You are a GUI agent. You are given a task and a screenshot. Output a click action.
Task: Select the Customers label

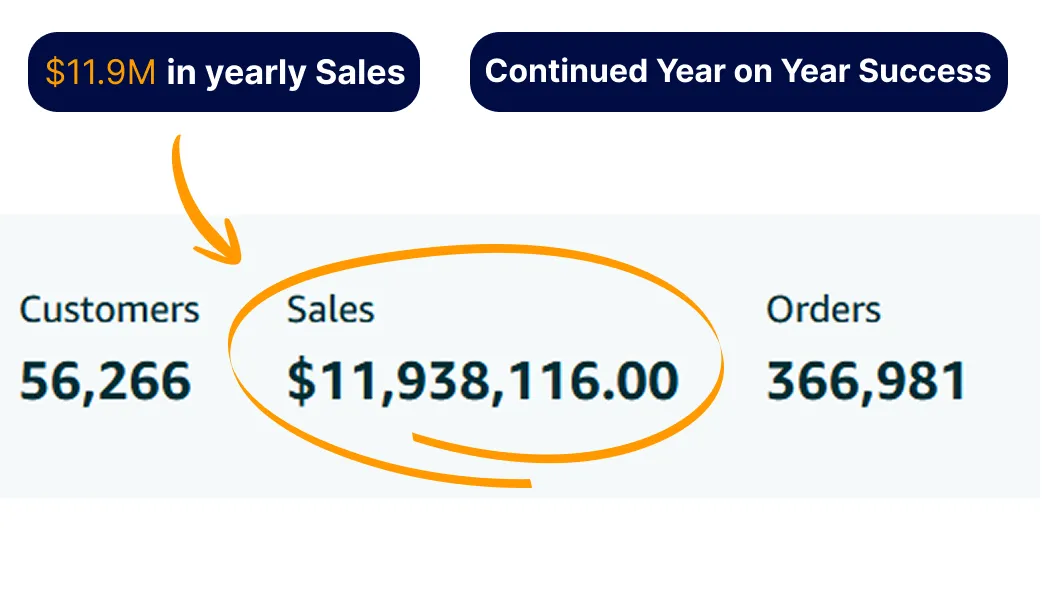click(x=110, y=310)
